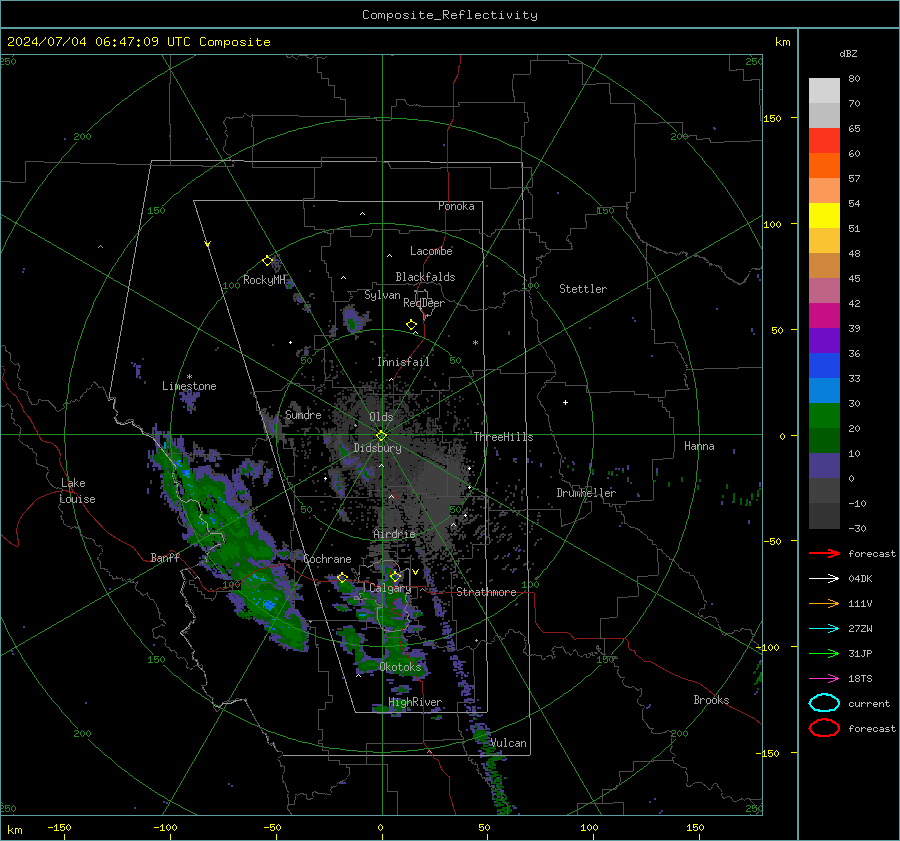Image resolution: width=900 pixels, height=841 pixels.
Task: Click the yellow diamond marker near RockyMH
Action: [267, 261]
